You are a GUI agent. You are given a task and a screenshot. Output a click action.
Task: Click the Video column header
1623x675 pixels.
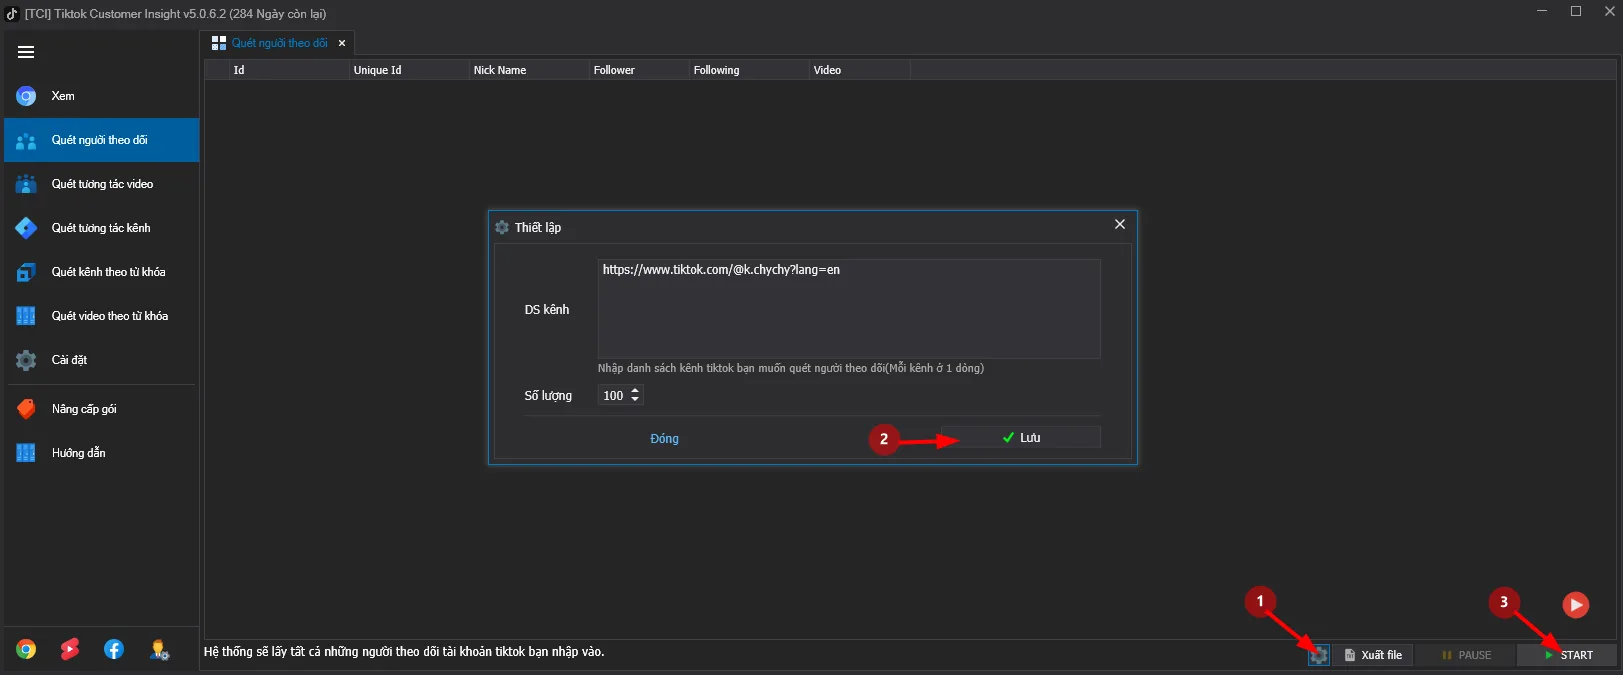coord(859,70)
